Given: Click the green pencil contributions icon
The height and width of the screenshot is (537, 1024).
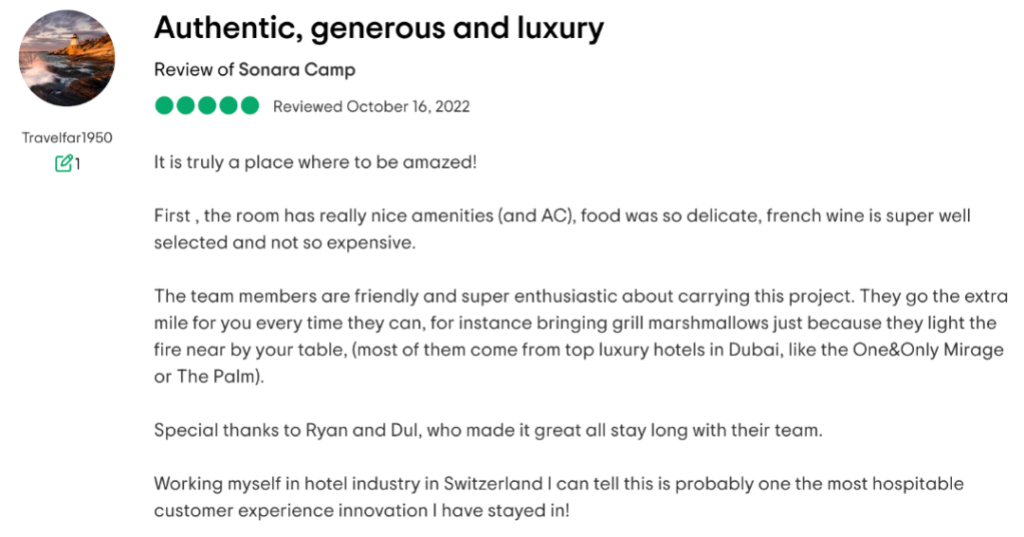Looking at the screenshot, I should (63, 163).
